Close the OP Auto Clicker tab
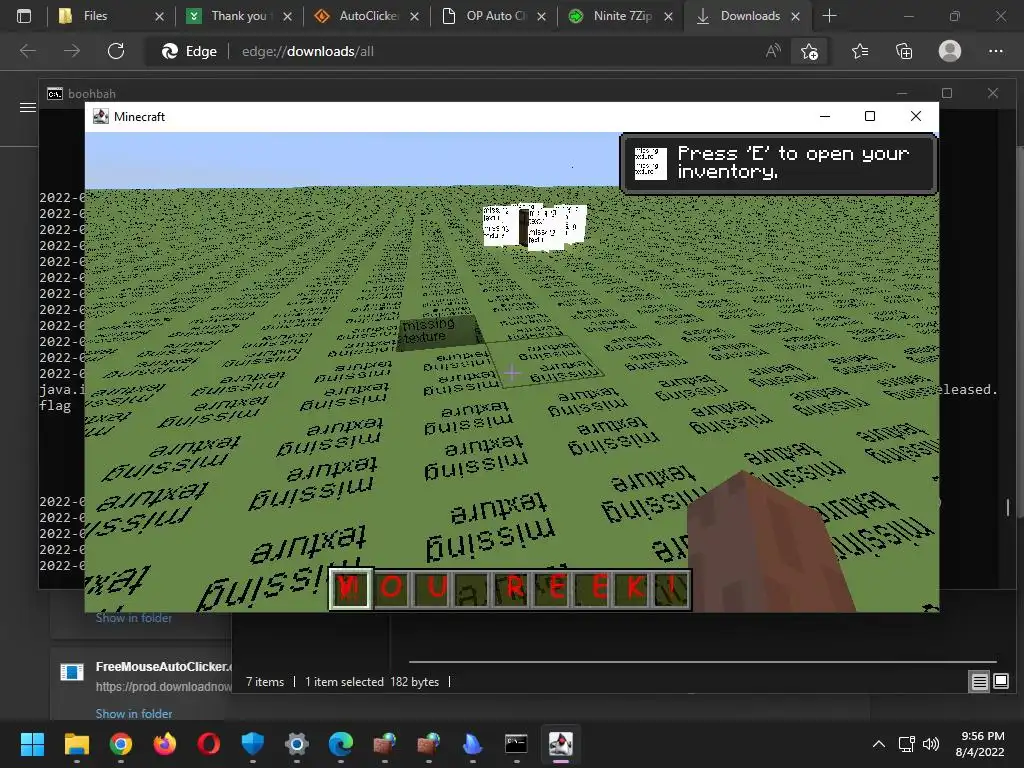The image size is (1024, 768). point(541,17)
